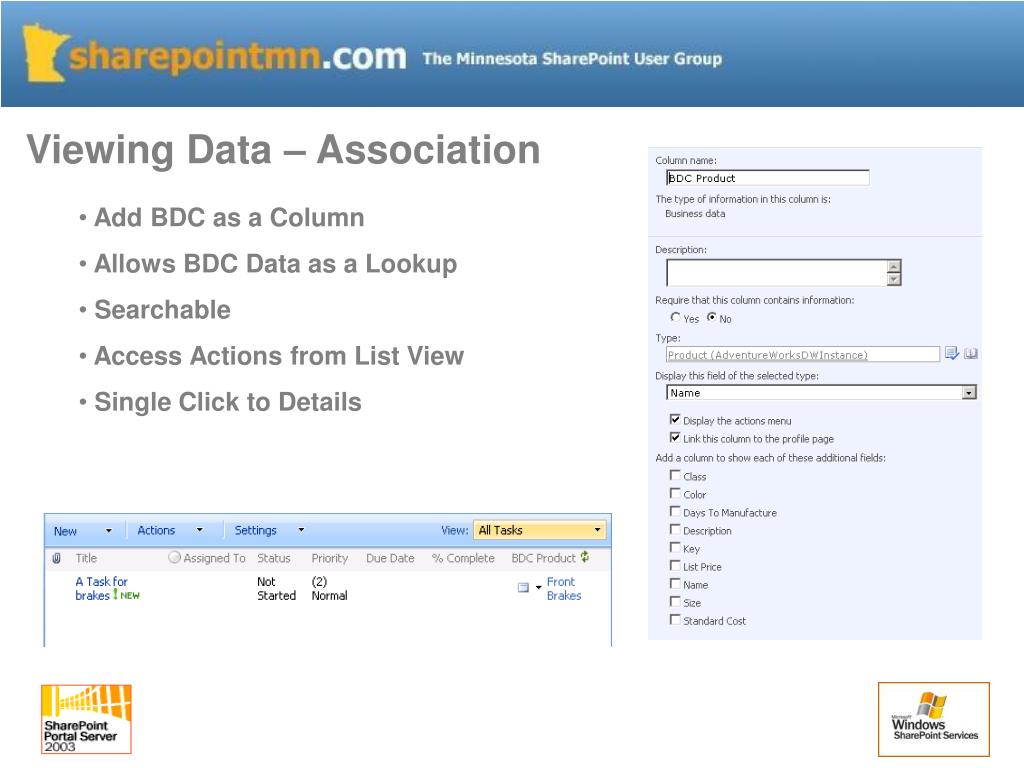Screen dimensions: 1024x768
Task: Click the New menu item
Action: click(x=65, y=531)
